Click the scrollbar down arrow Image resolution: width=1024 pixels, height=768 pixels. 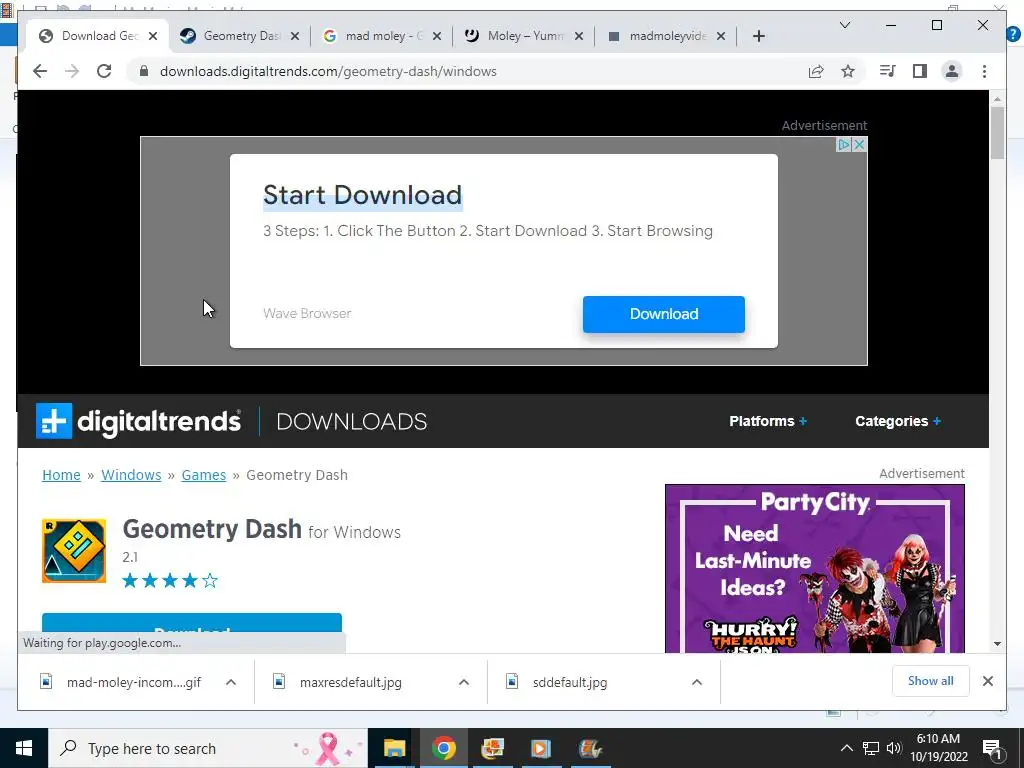pos(997,644)
